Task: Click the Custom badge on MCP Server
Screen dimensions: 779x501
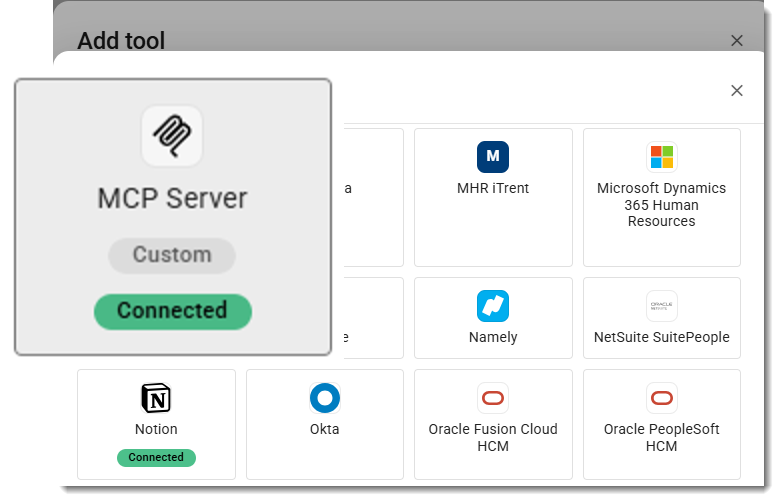Action: pos(172,255)
